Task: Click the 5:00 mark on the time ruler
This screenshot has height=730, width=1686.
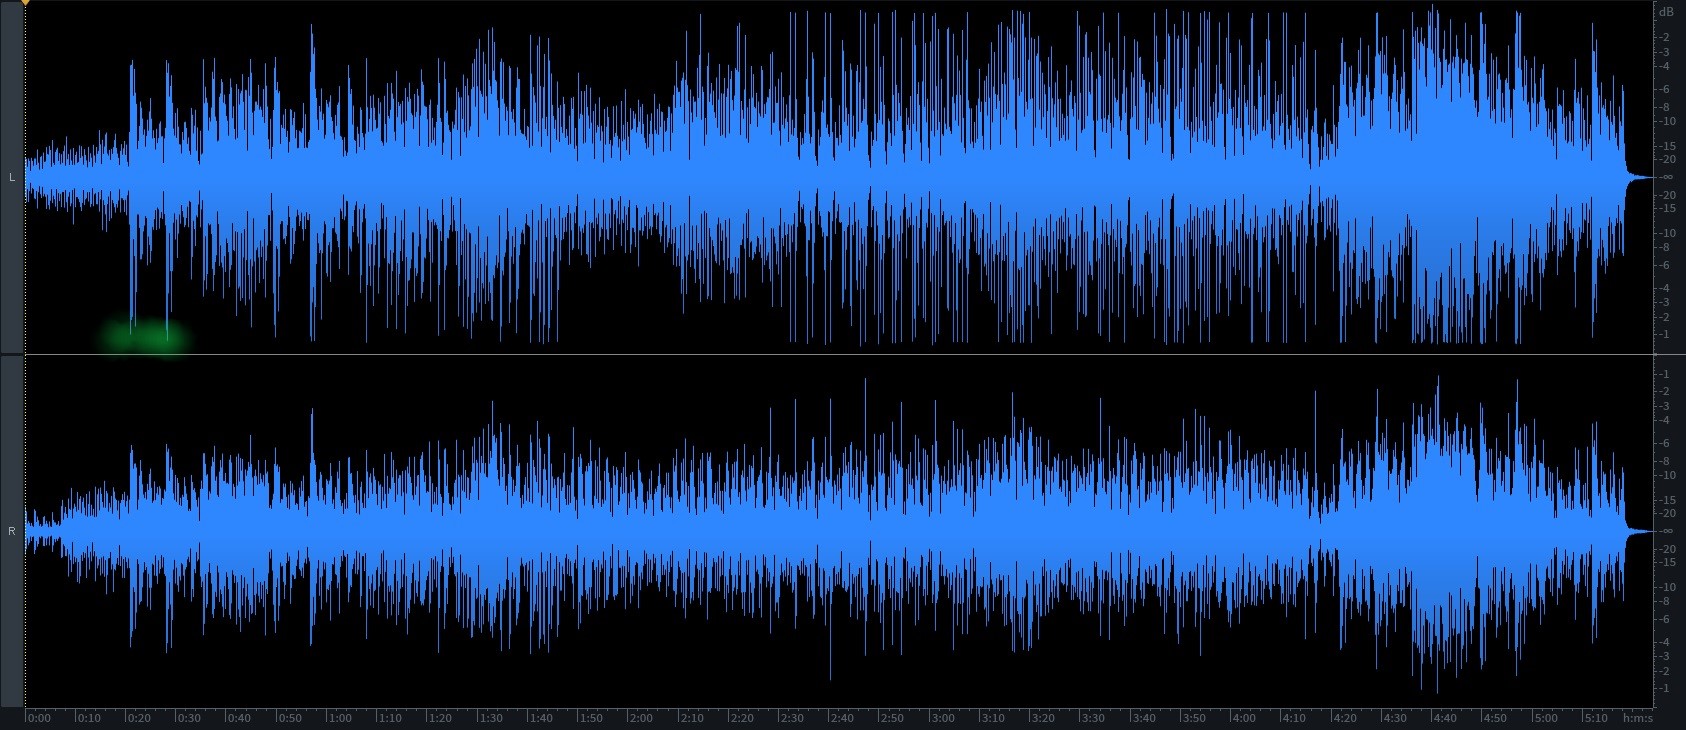Action: pyautogui.click(x=1545, y=718)
